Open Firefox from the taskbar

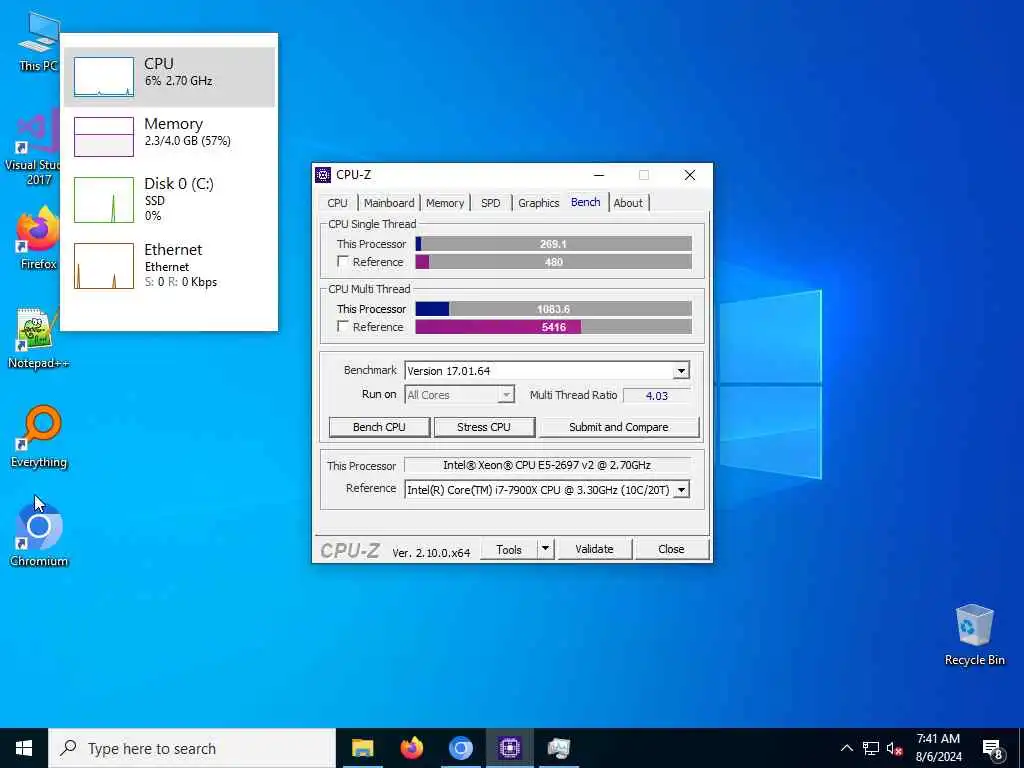point(411,748)
